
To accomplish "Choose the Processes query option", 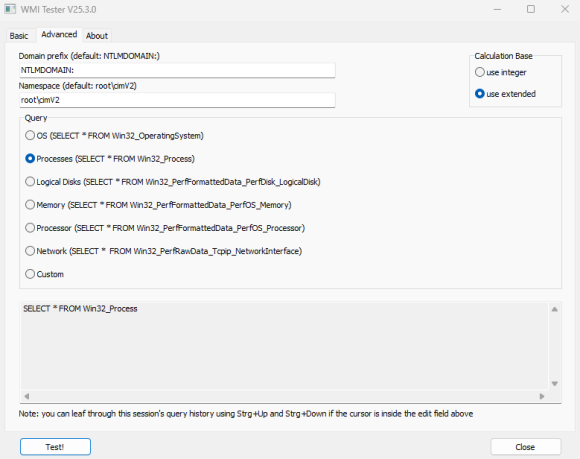I will tap(110, 159).
